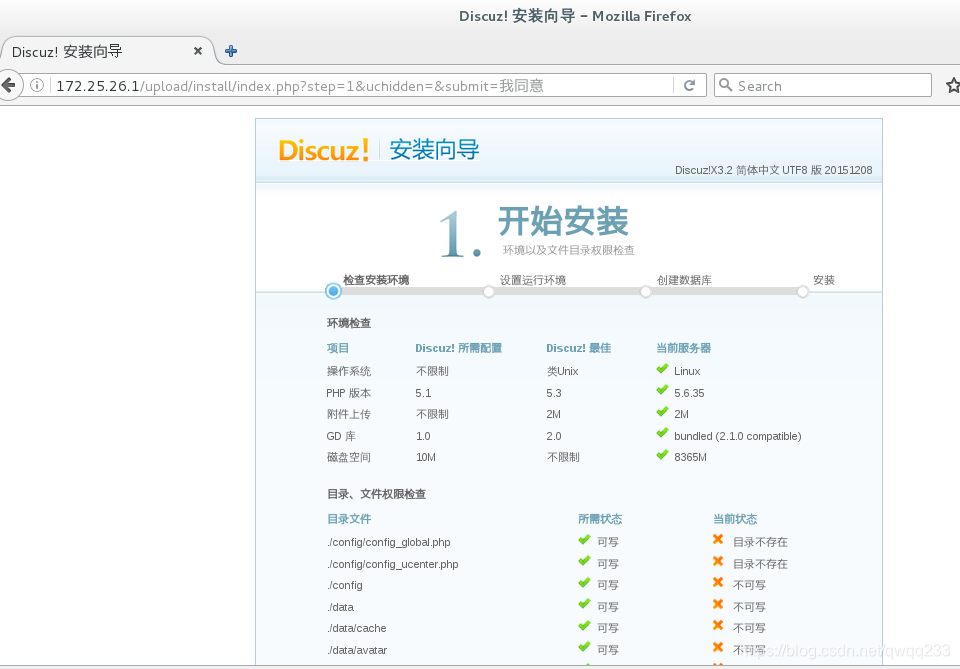
Task: Click the 10M required disk value
Action: 426,457
